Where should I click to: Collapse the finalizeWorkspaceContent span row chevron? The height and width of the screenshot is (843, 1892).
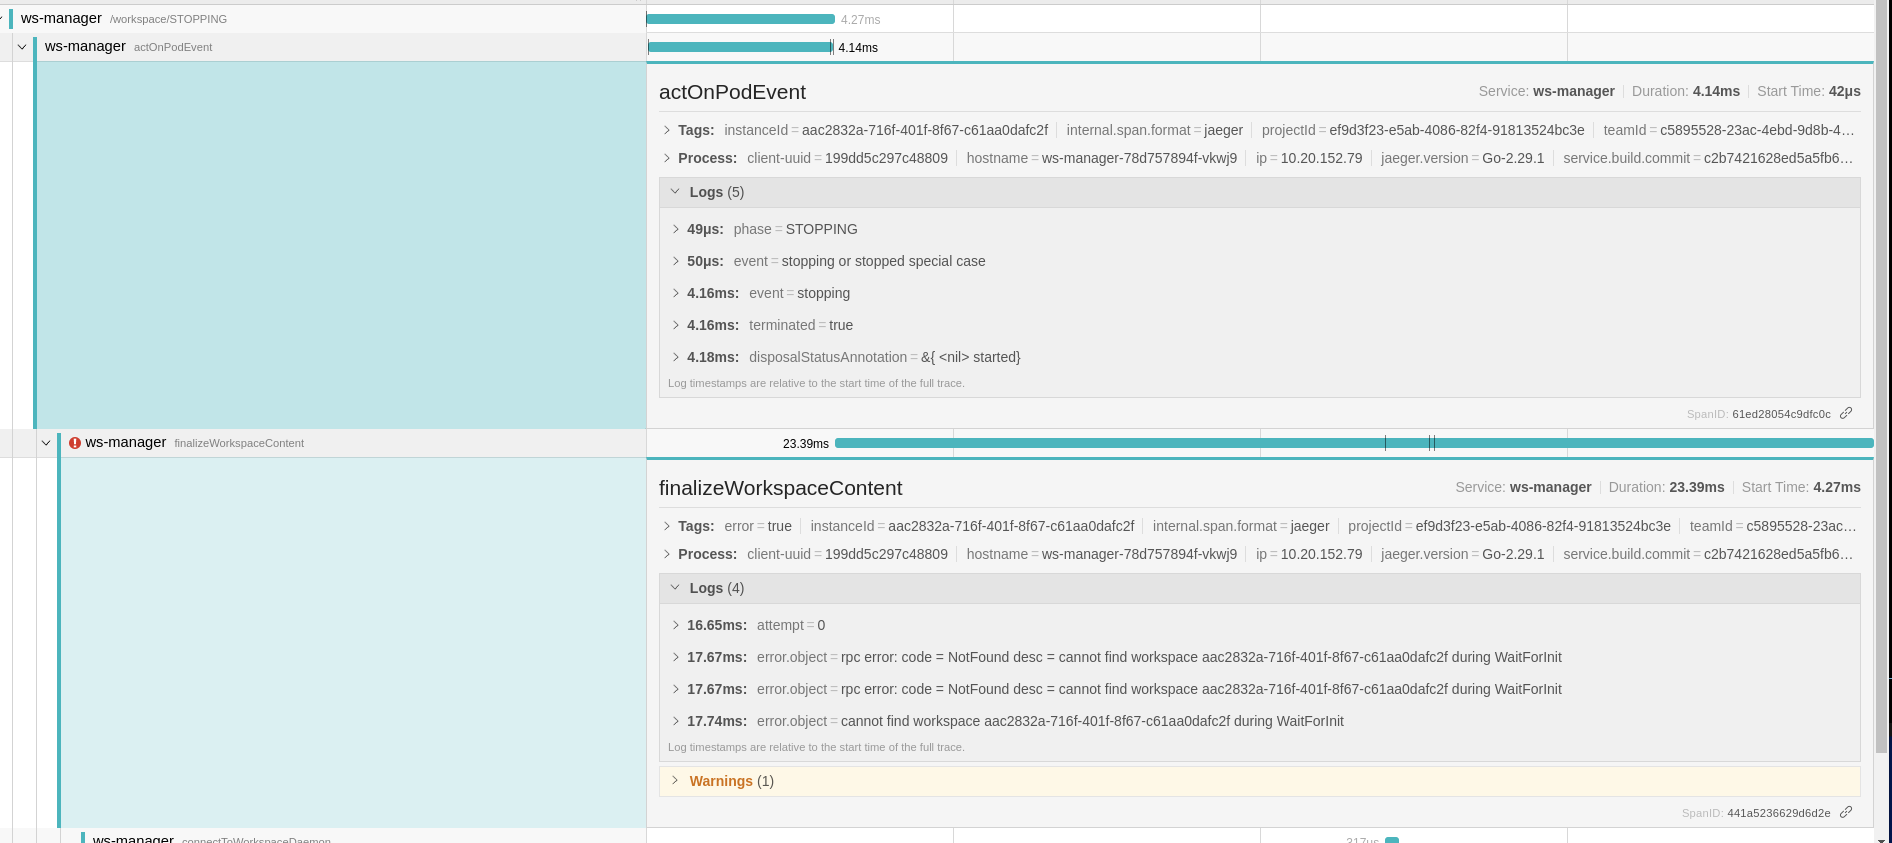pyautogui.click(x=46, y=443)
